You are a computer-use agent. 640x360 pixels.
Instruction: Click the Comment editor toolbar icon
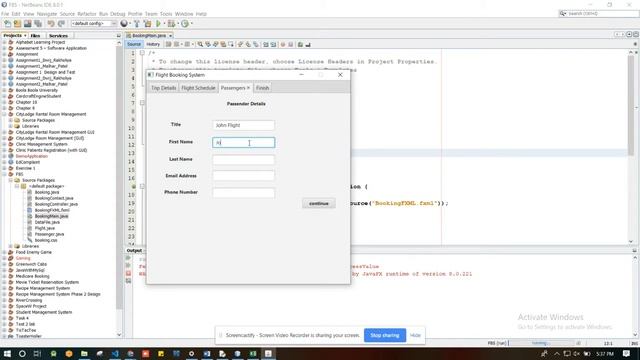click(300, 44)
